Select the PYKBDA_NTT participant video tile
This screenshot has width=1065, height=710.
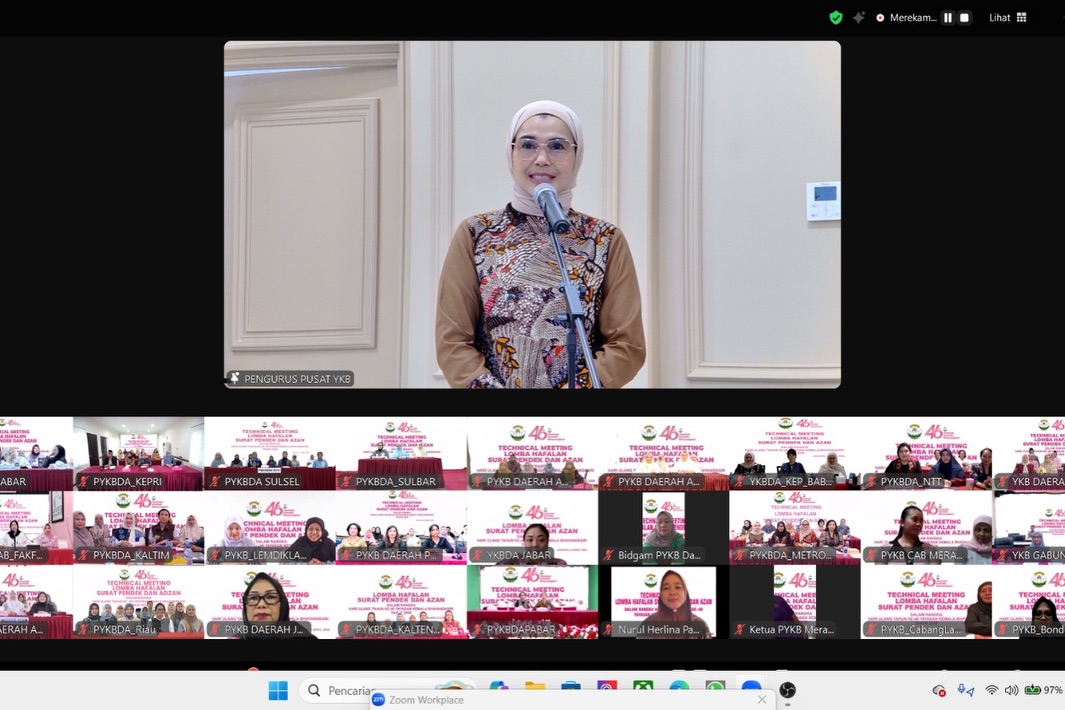pos(926,453)
